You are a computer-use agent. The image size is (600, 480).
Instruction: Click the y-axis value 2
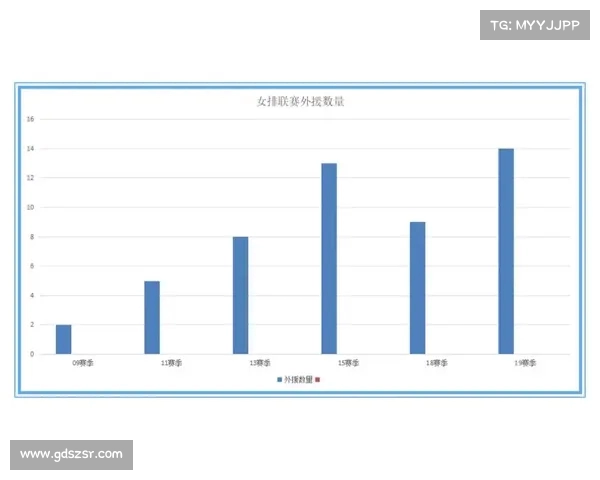pos(32,325)
